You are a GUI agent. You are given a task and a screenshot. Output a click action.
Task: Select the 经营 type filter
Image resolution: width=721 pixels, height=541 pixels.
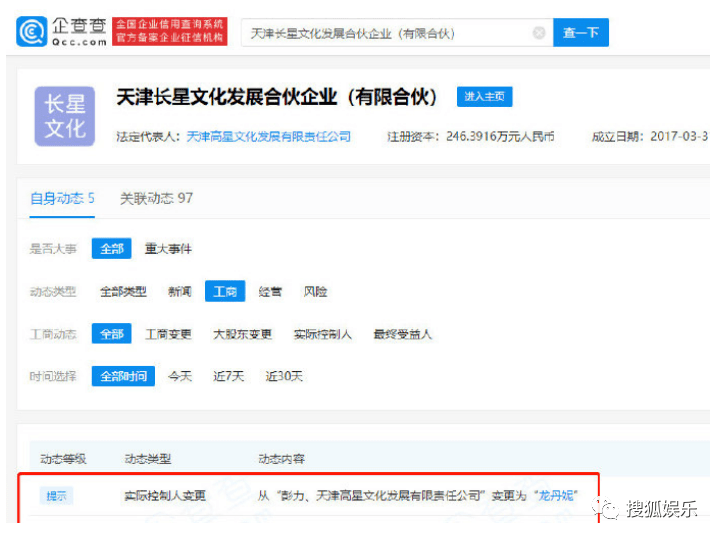(x=270, y=291)
